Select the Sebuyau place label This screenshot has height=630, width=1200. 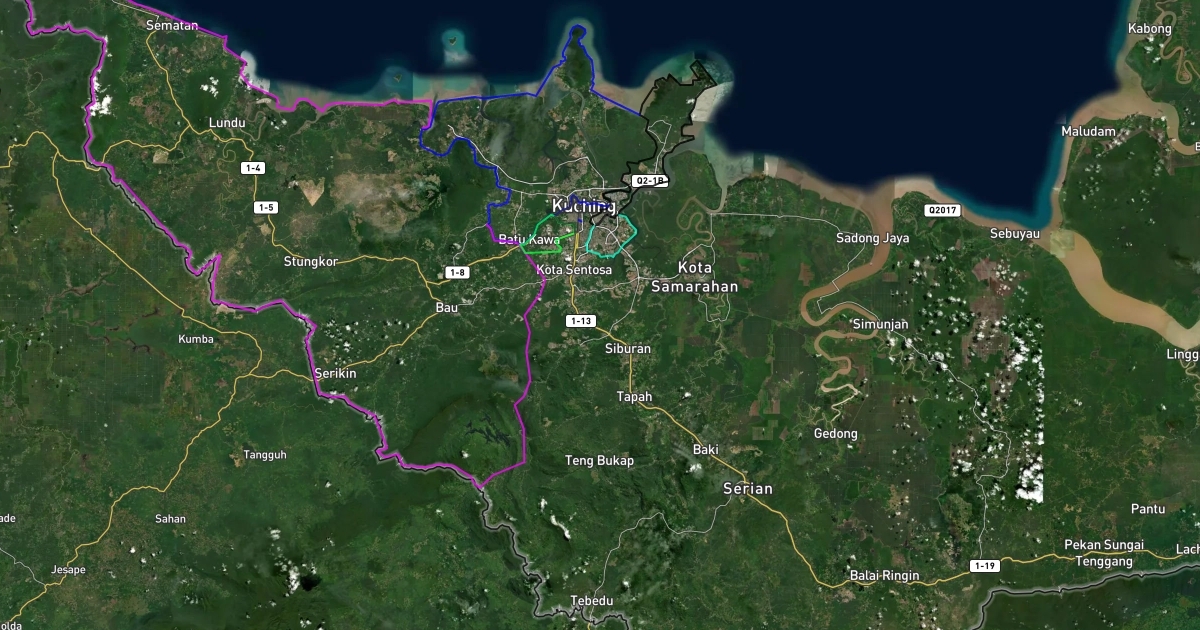pyautogui.click(x=1015, y=234)
